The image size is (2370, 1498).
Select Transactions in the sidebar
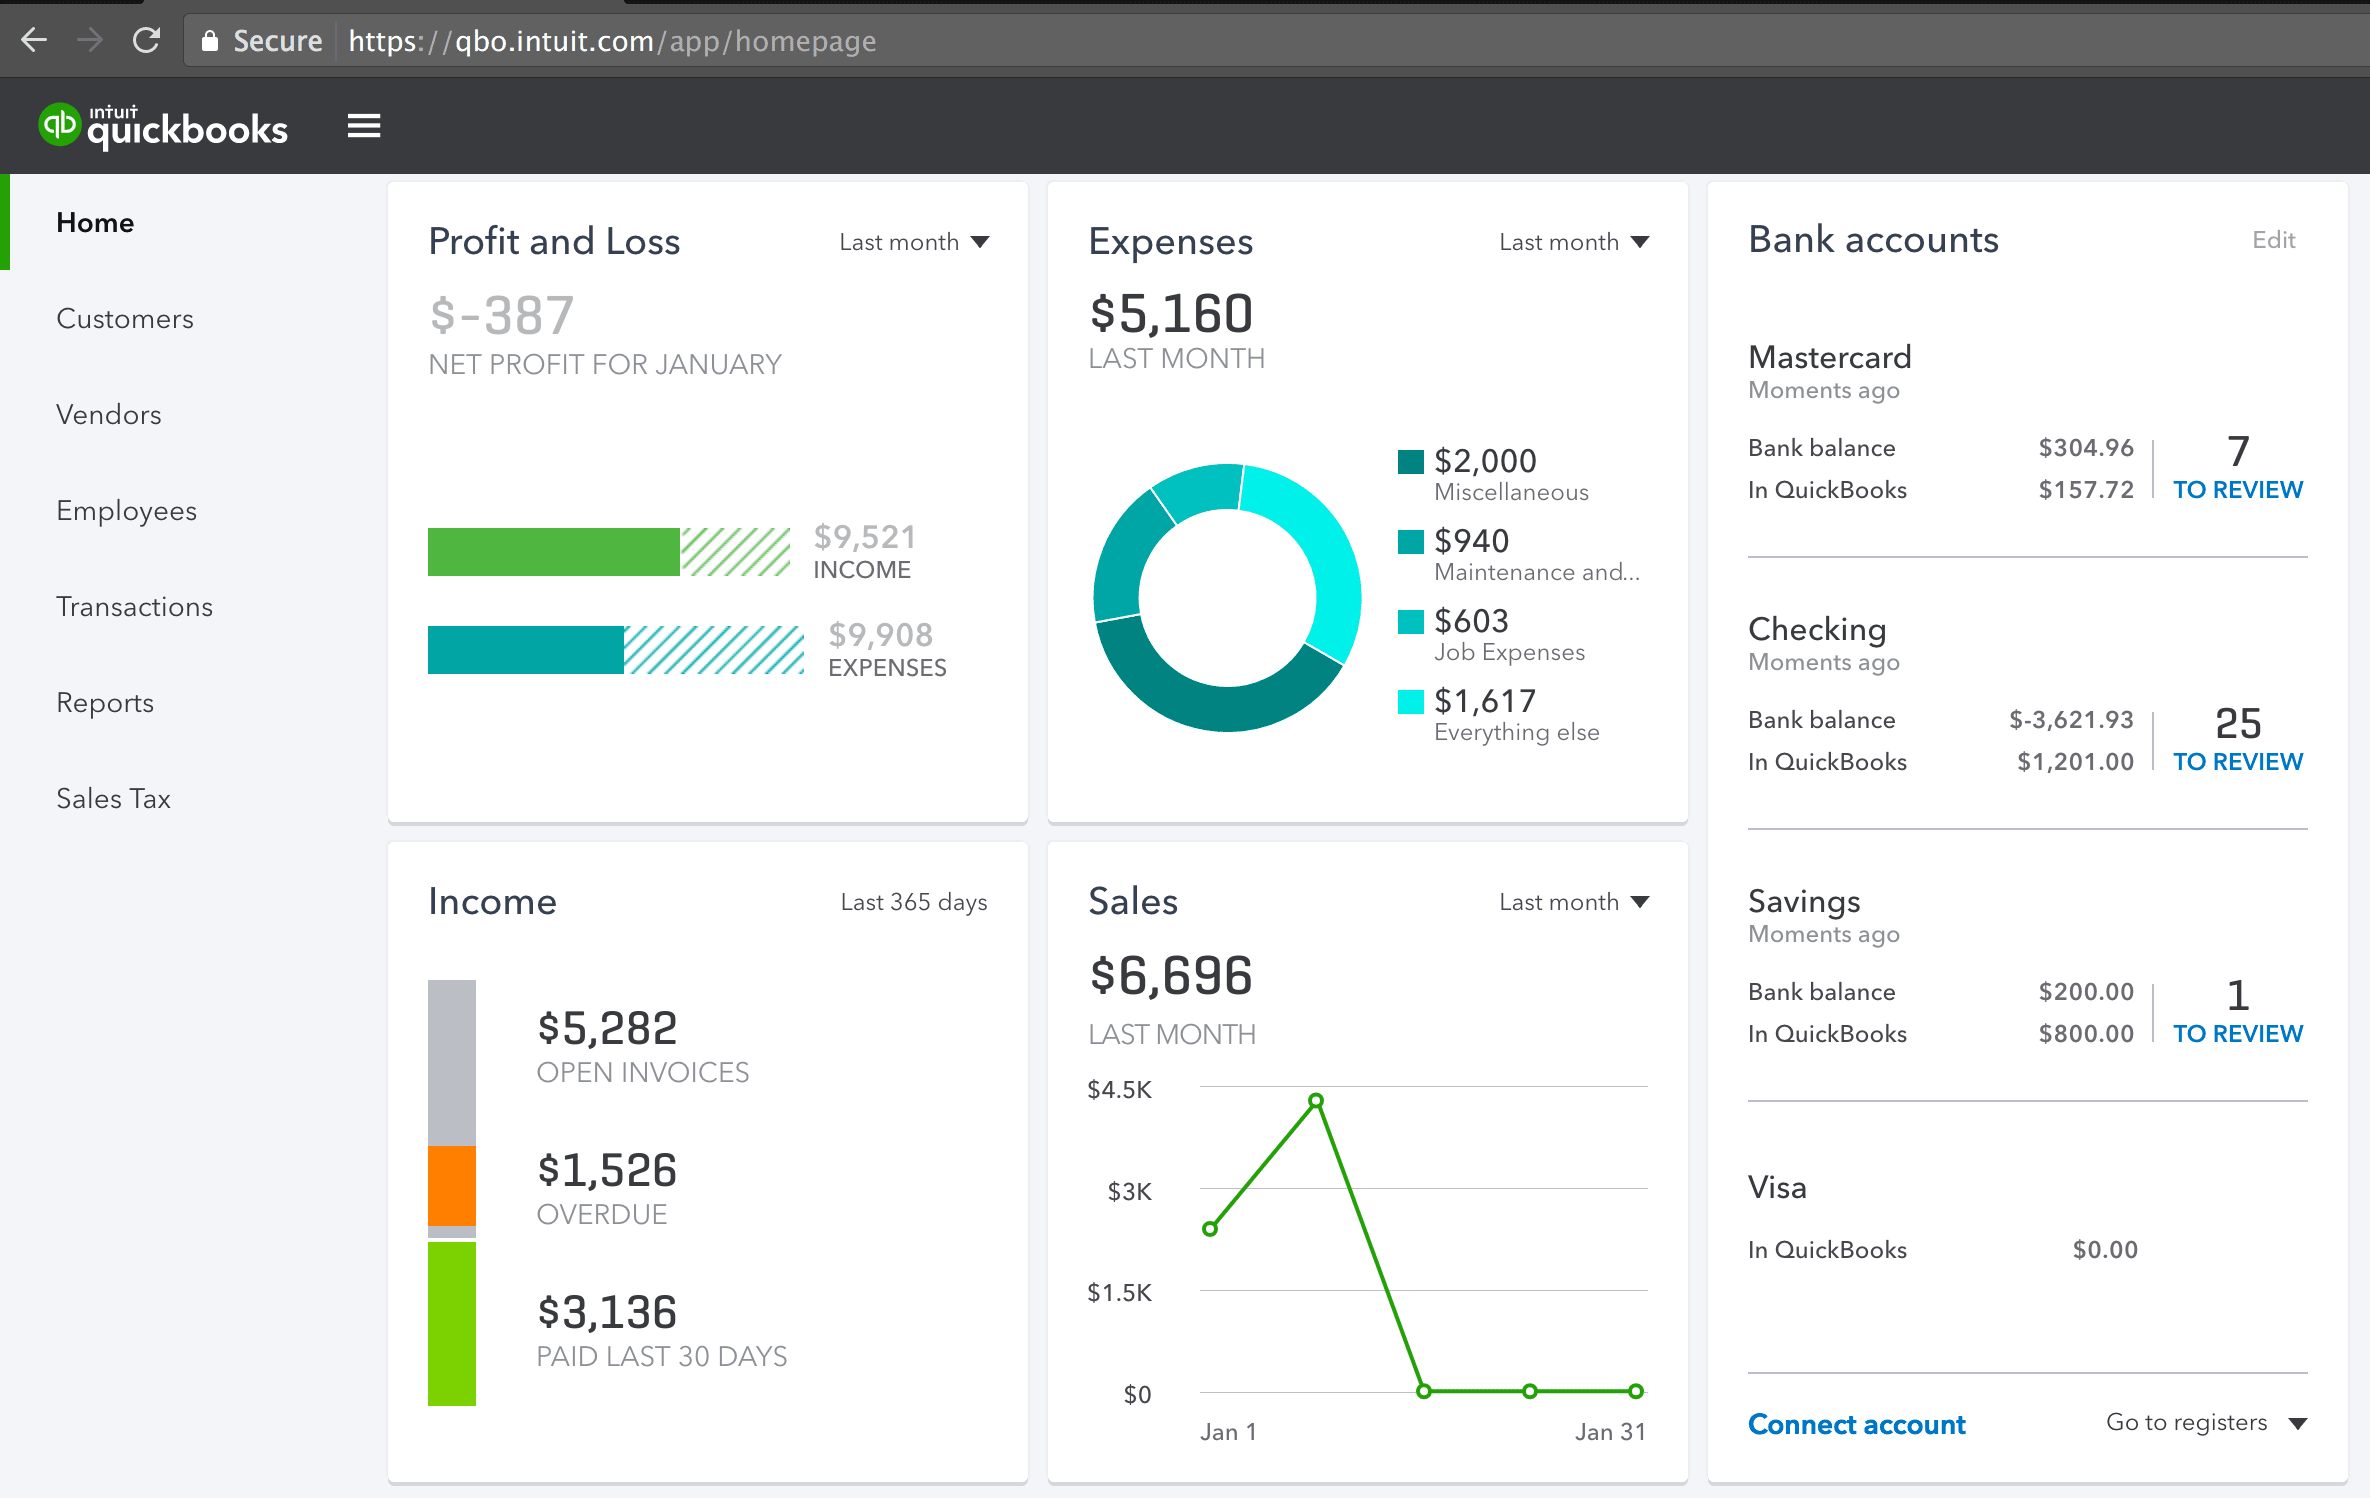point(134,606)
